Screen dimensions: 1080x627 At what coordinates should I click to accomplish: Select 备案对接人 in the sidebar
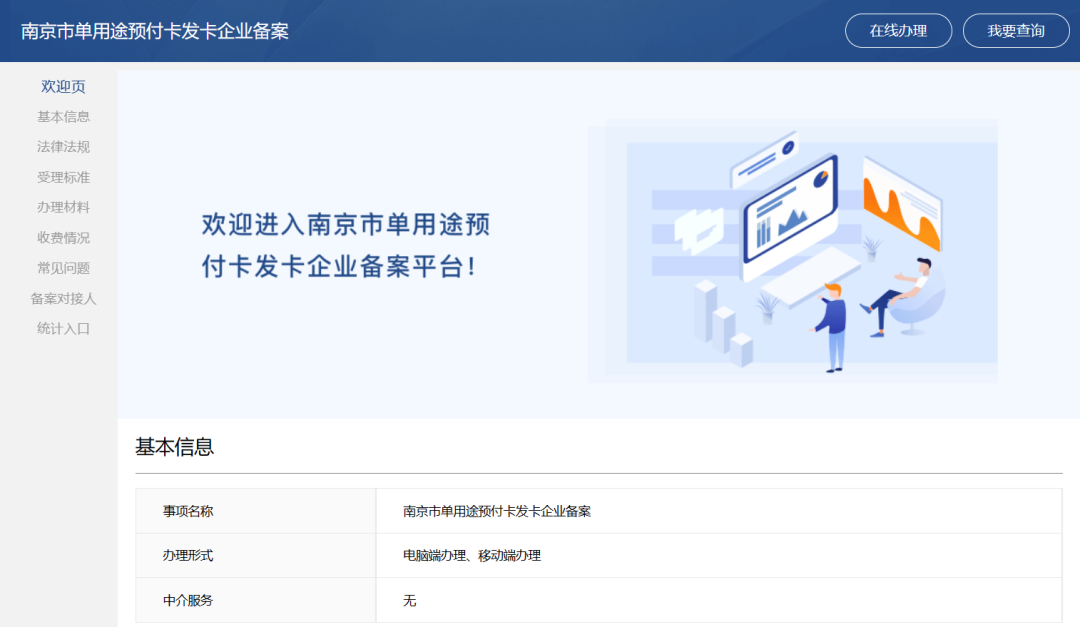point(63,298)
